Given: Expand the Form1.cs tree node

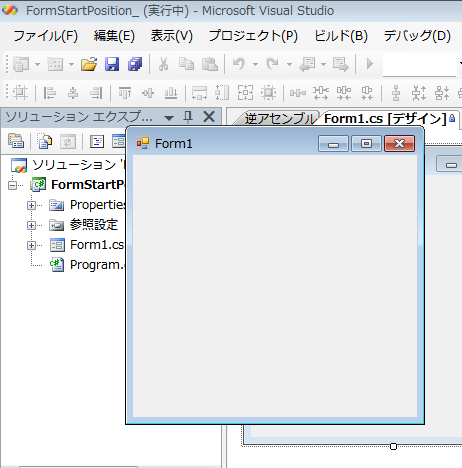Looking at the screenshot, I should tap(31, 245).
